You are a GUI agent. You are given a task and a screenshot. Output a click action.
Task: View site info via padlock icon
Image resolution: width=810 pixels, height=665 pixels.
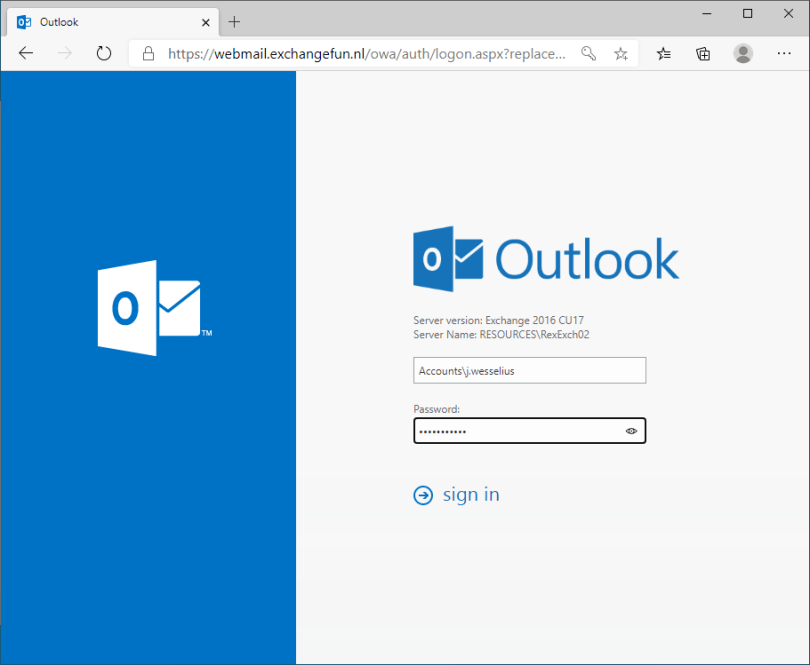pos(149,54)
